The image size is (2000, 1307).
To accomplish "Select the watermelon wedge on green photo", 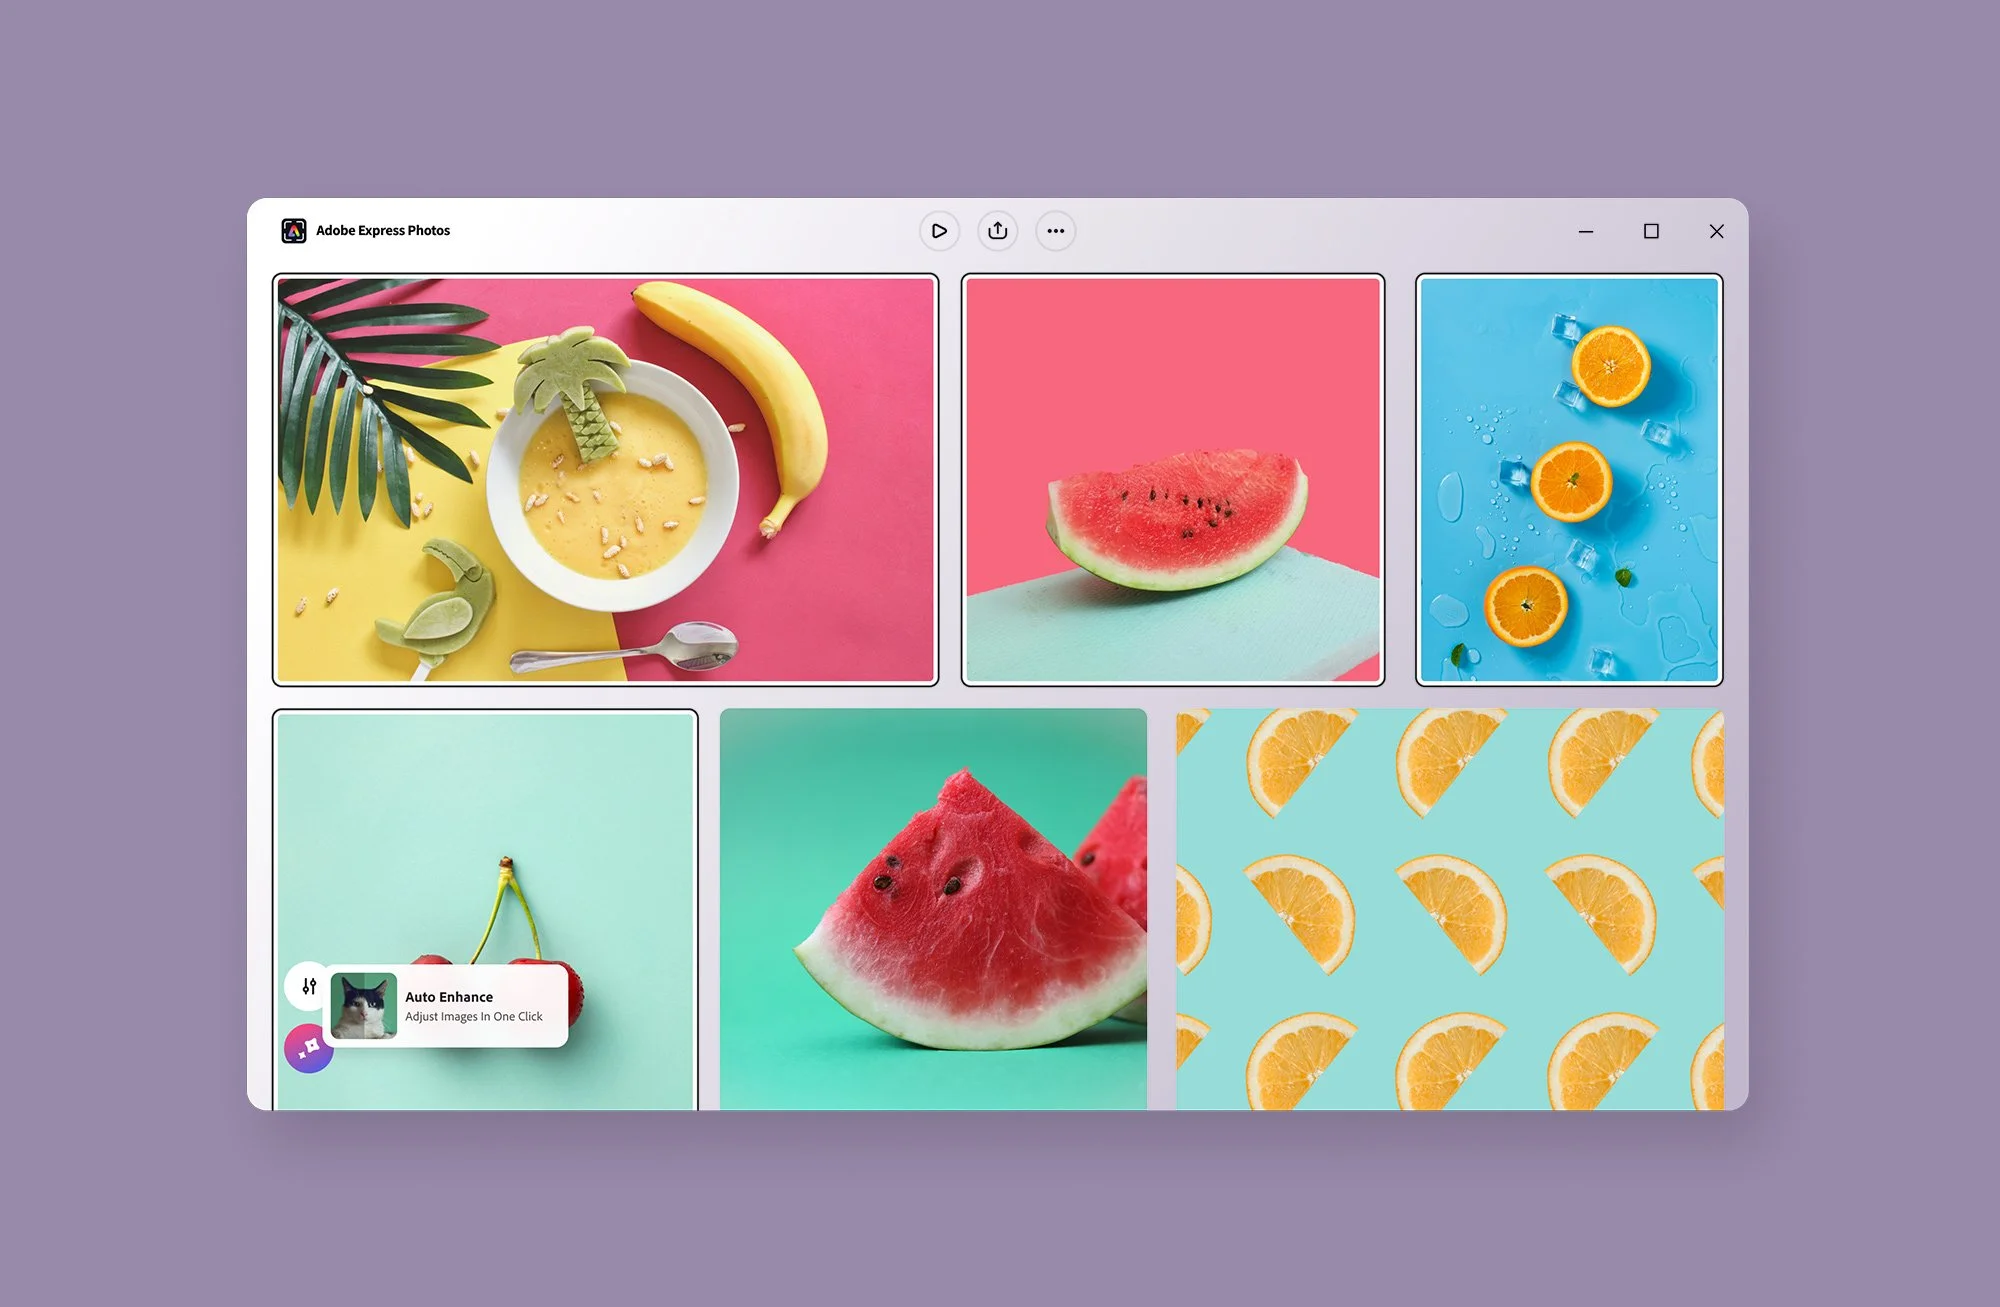I will click(x=933, y=908).
